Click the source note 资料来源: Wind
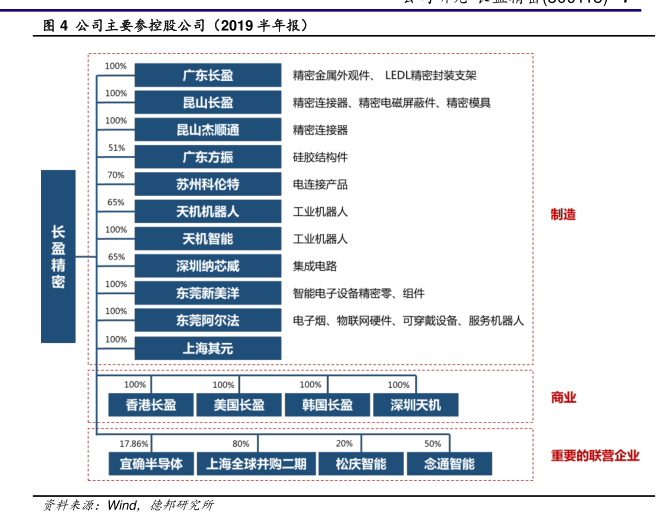The height and width of the screenshot is (522, 657). (128, 505)
